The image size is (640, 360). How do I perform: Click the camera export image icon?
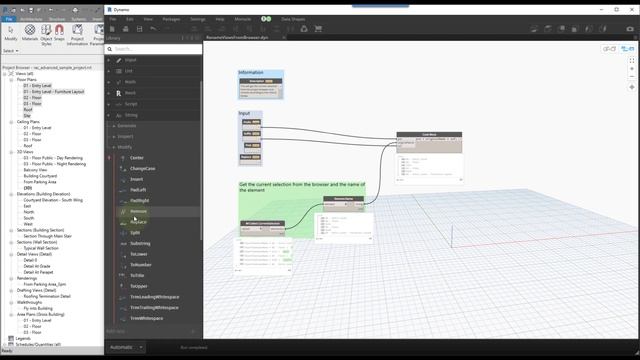pos(630,29)
